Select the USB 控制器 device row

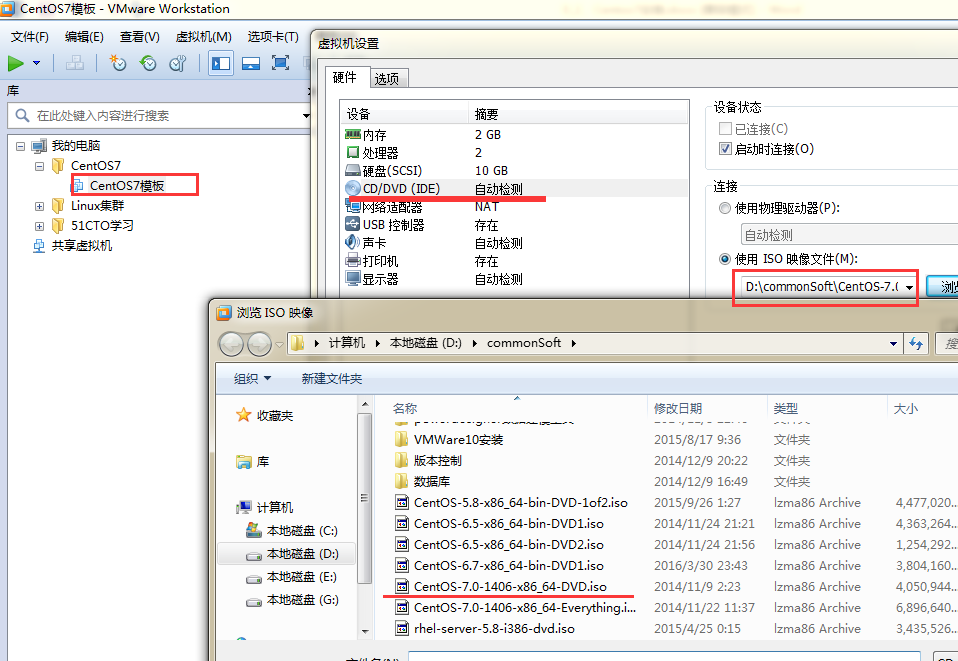[514, 225]
